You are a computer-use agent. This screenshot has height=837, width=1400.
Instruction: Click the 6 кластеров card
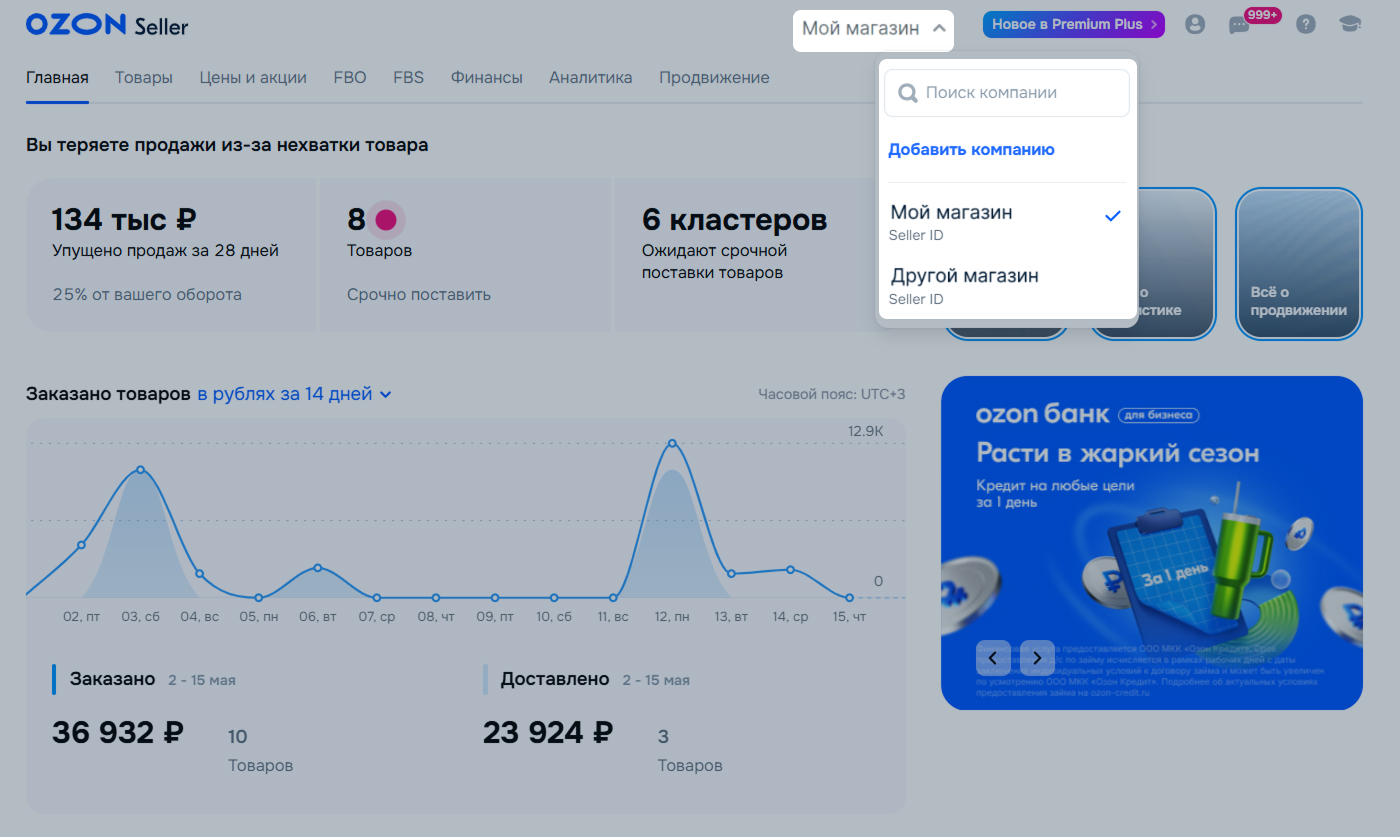(x=745, y=255)
